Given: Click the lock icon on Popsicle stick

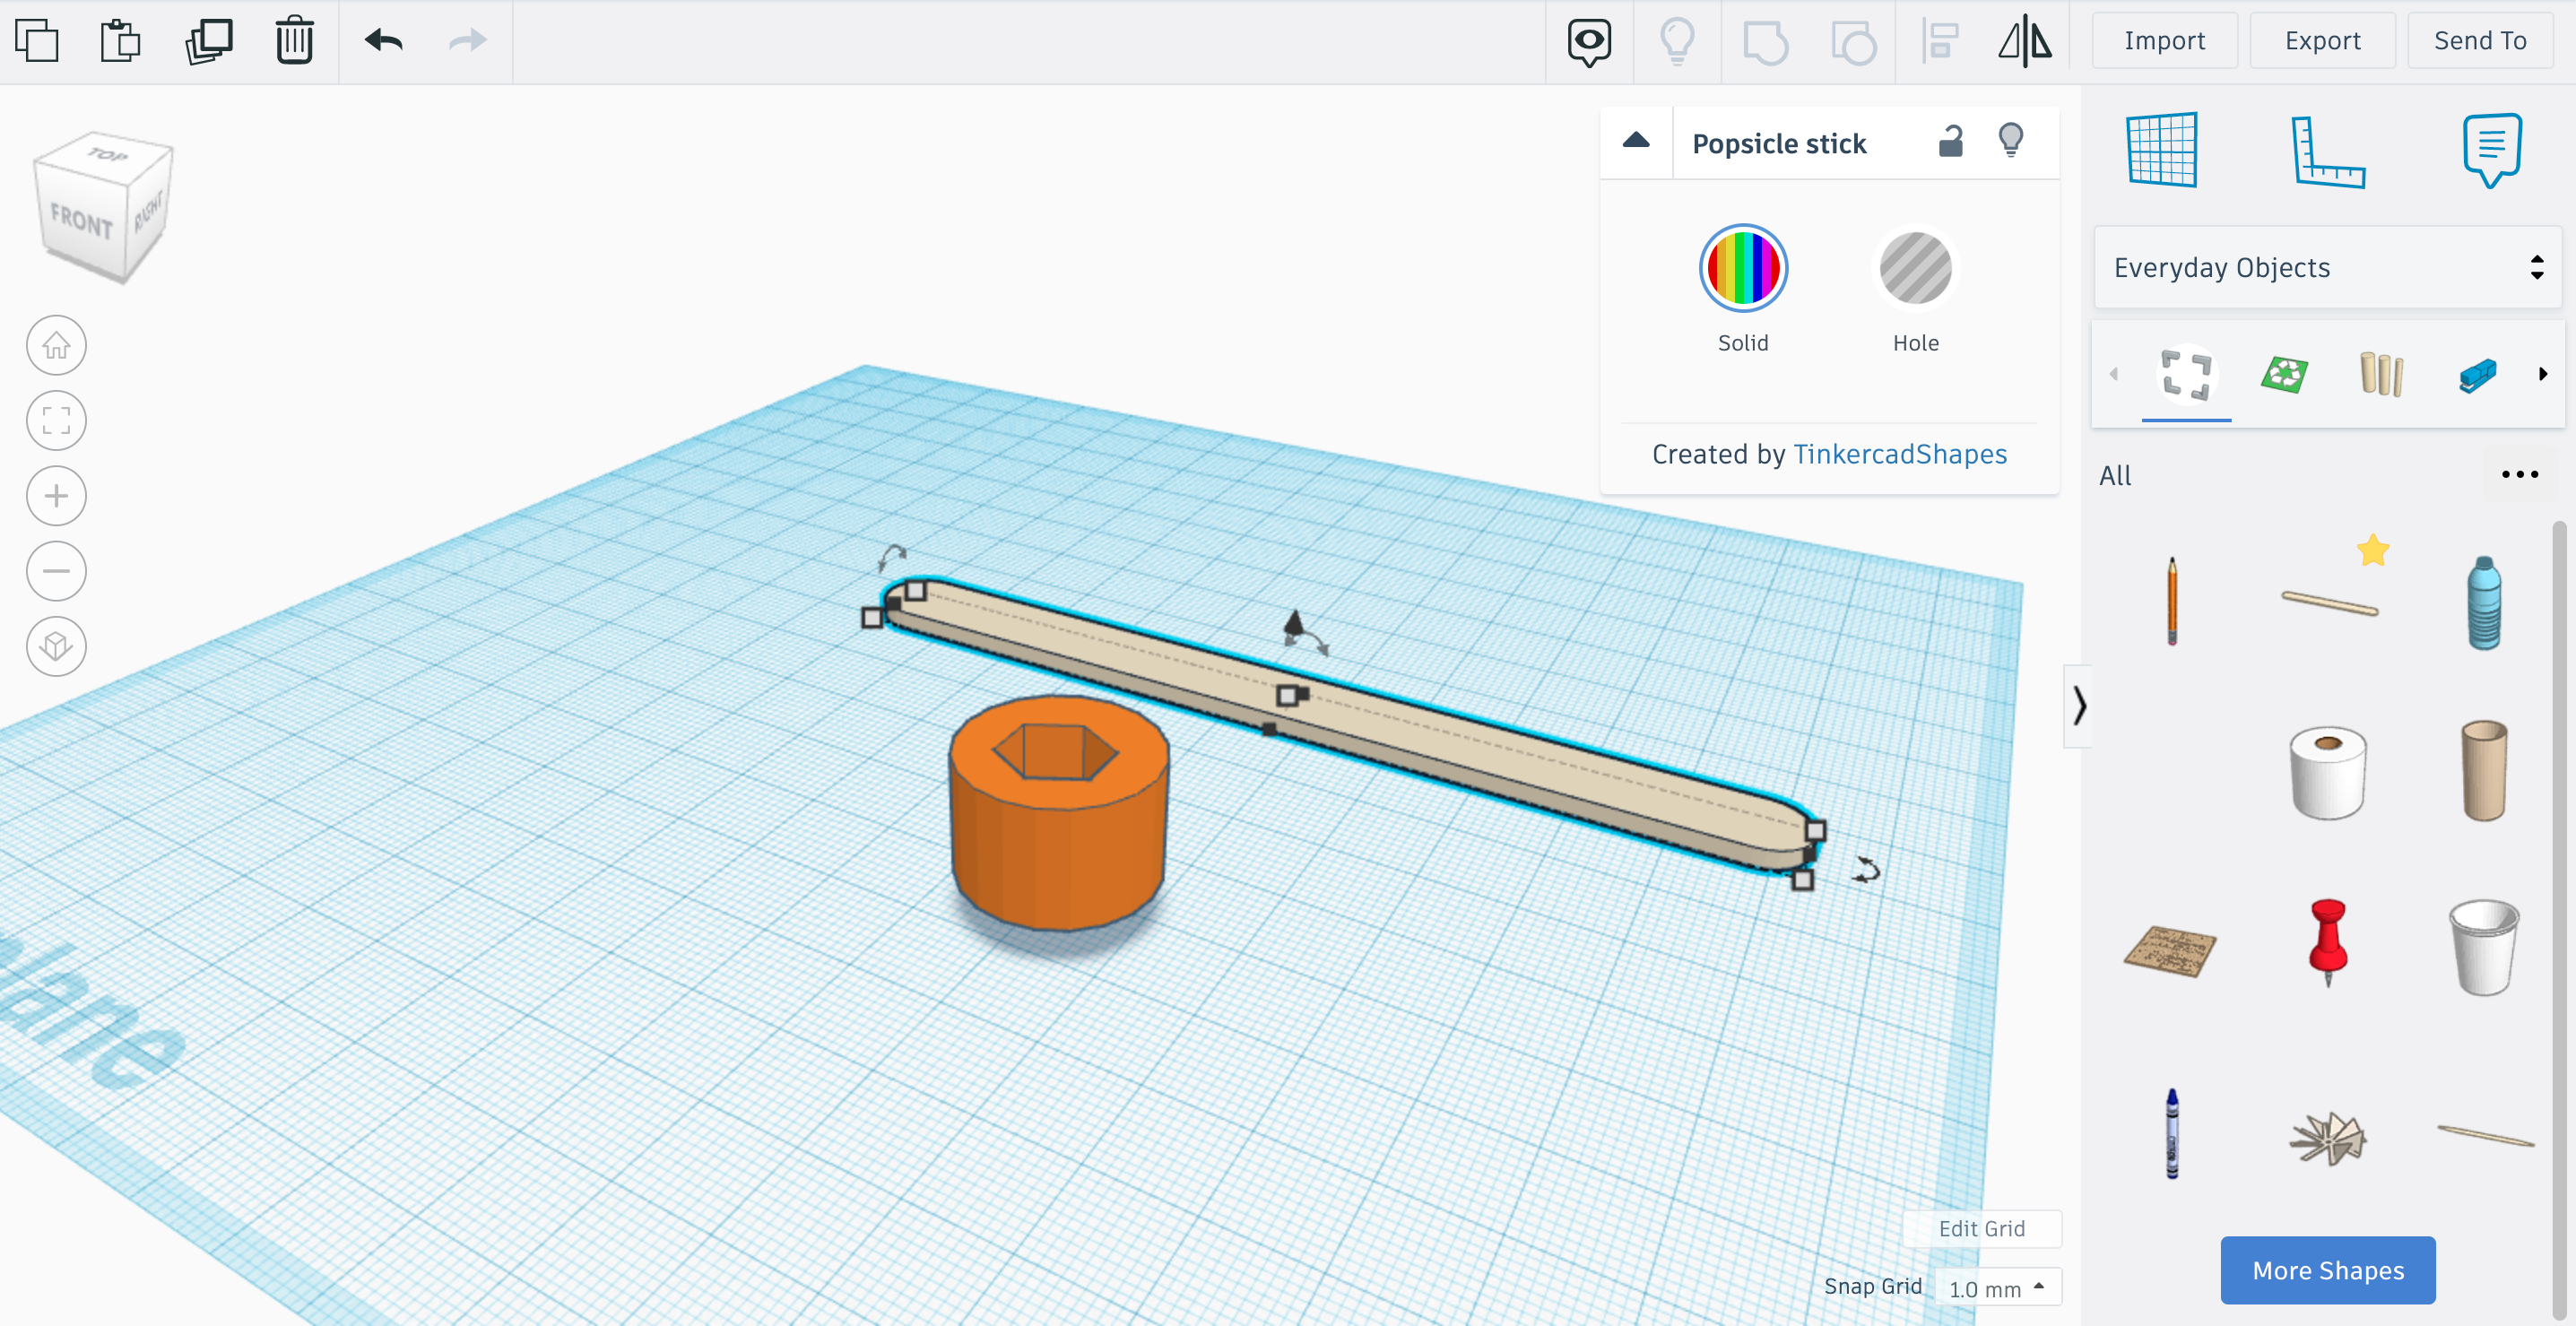Looking at the screenshot, I should click(1950, 142).
